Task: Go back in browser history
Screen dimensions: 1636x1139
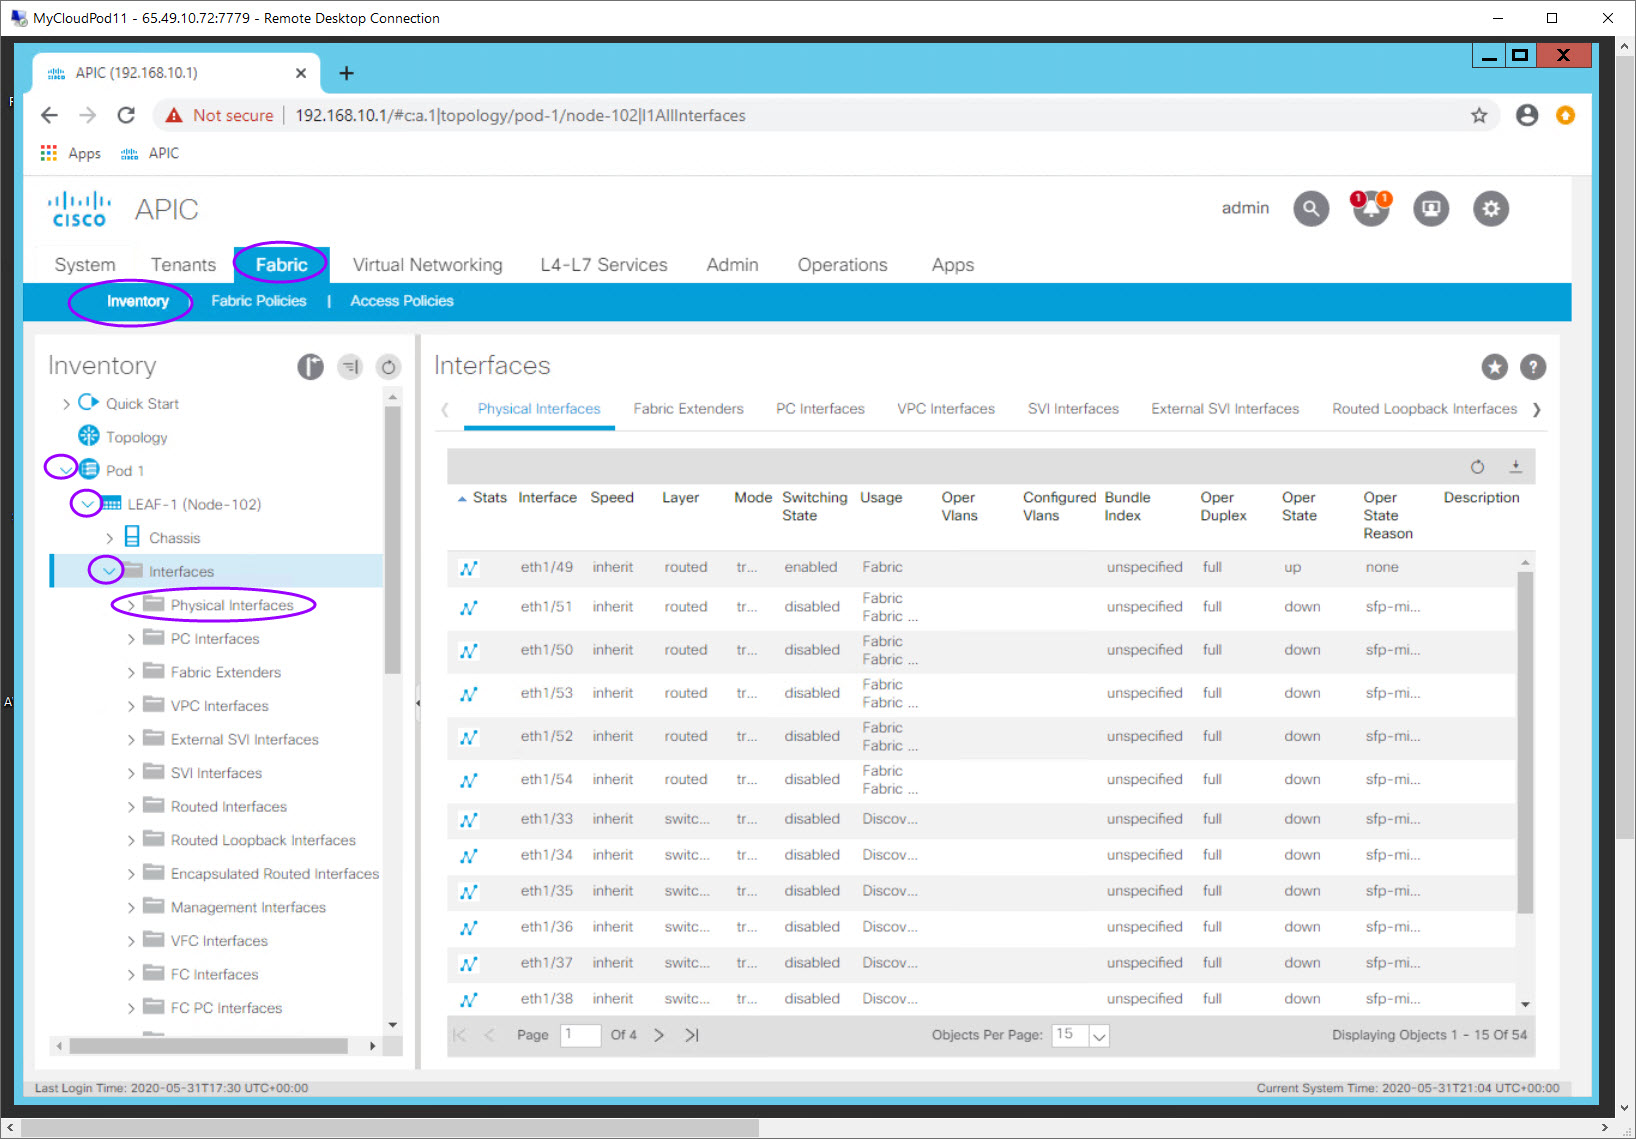Action: 49,116
